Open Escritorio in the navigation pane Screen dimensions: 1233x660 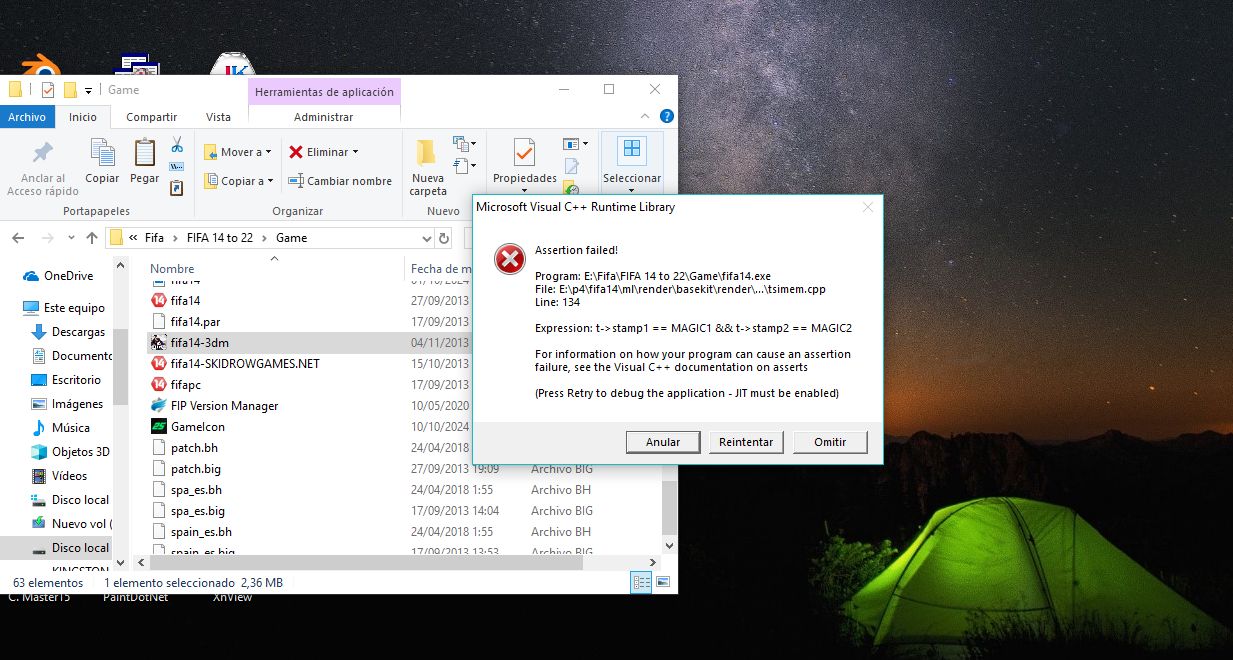coord(67,380)
